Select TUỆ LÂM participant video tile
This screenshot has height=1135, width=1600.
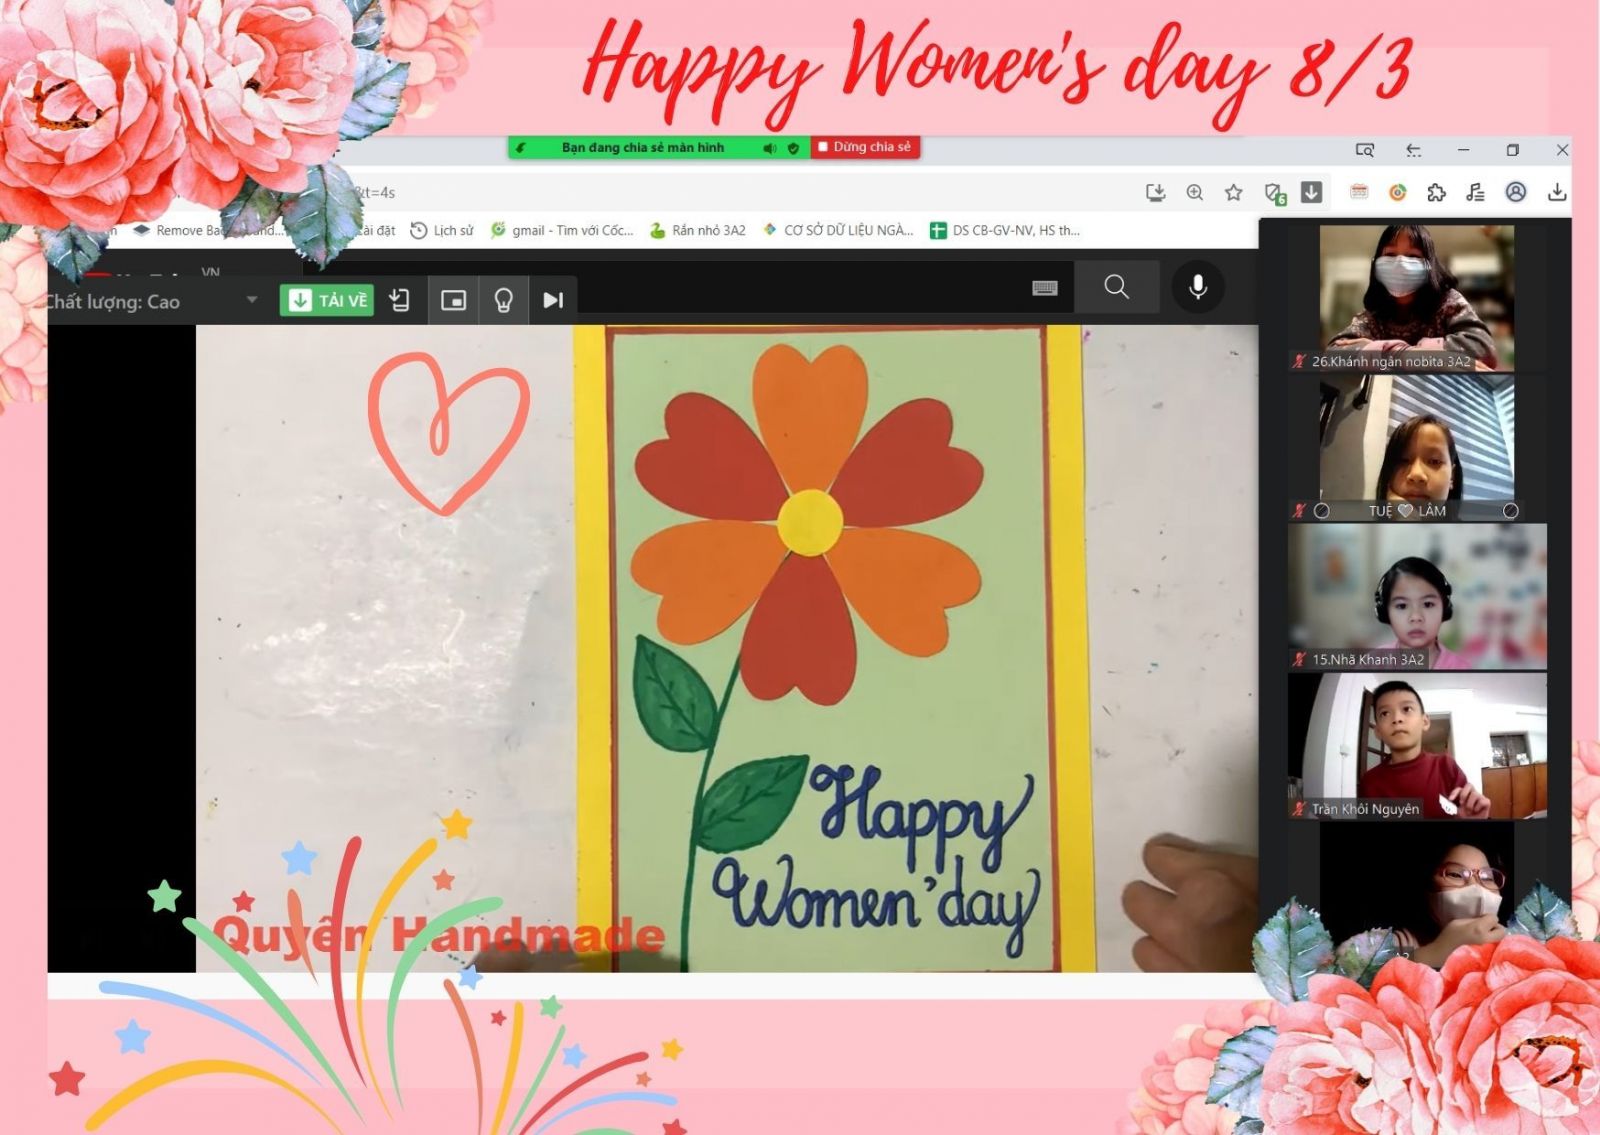tap(1417, 447)
